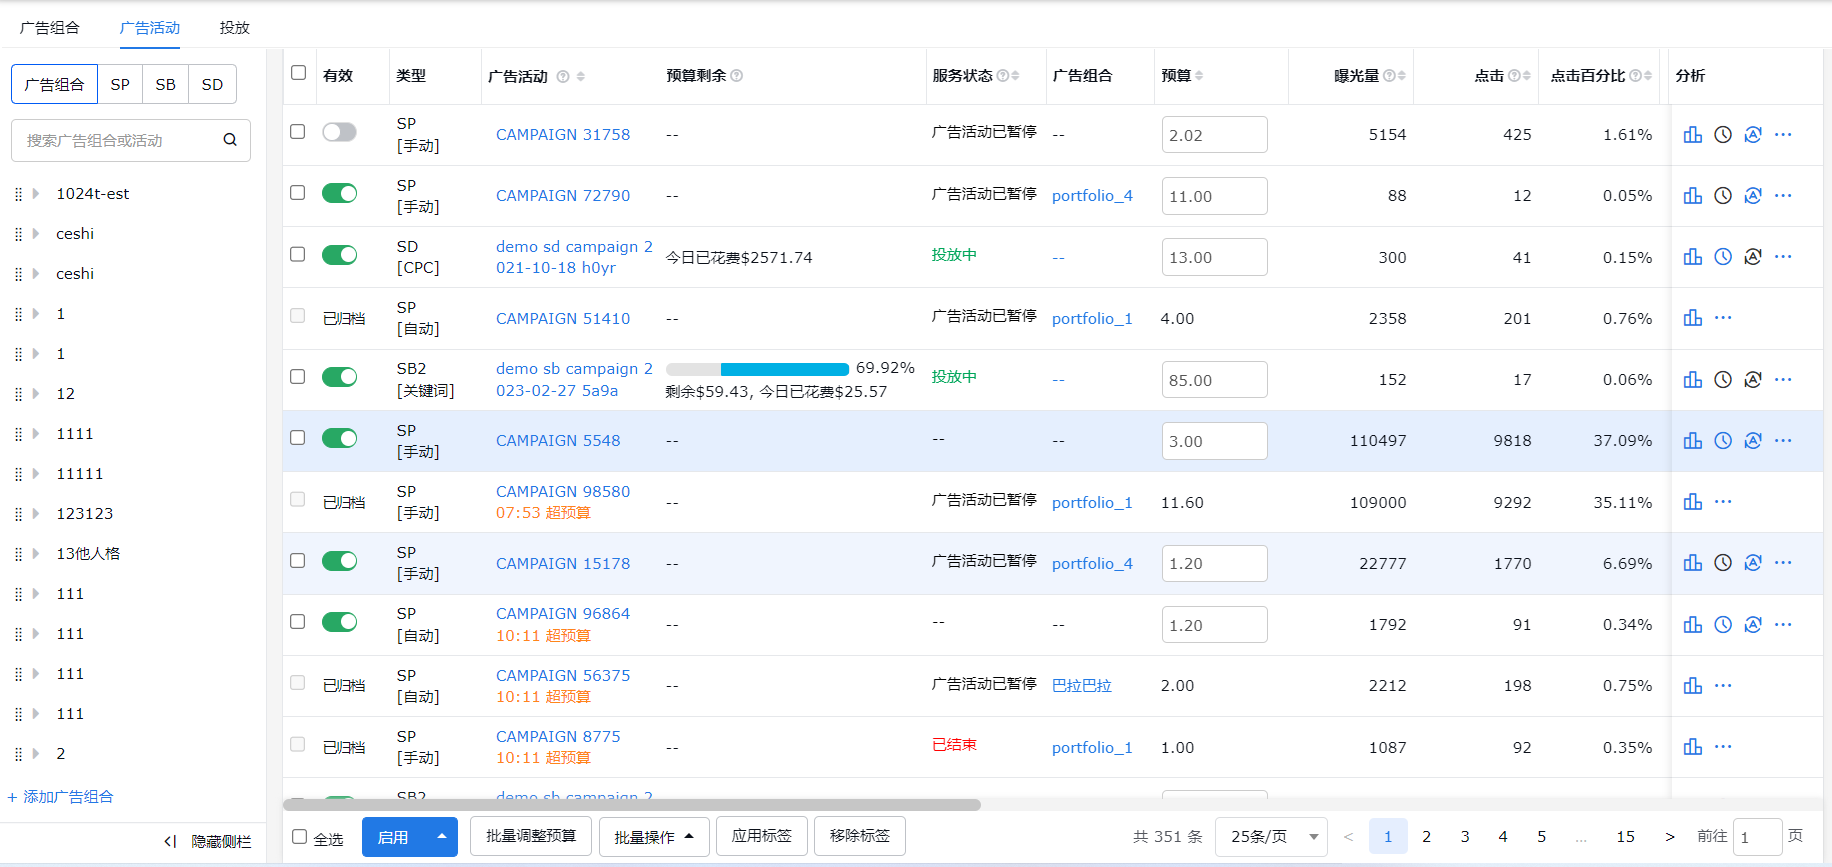Open bar chart analysis for CAMPAIGN 31758
Image resolution: width=1832 pixels, height=867 pixels.
coord(1692,134)
